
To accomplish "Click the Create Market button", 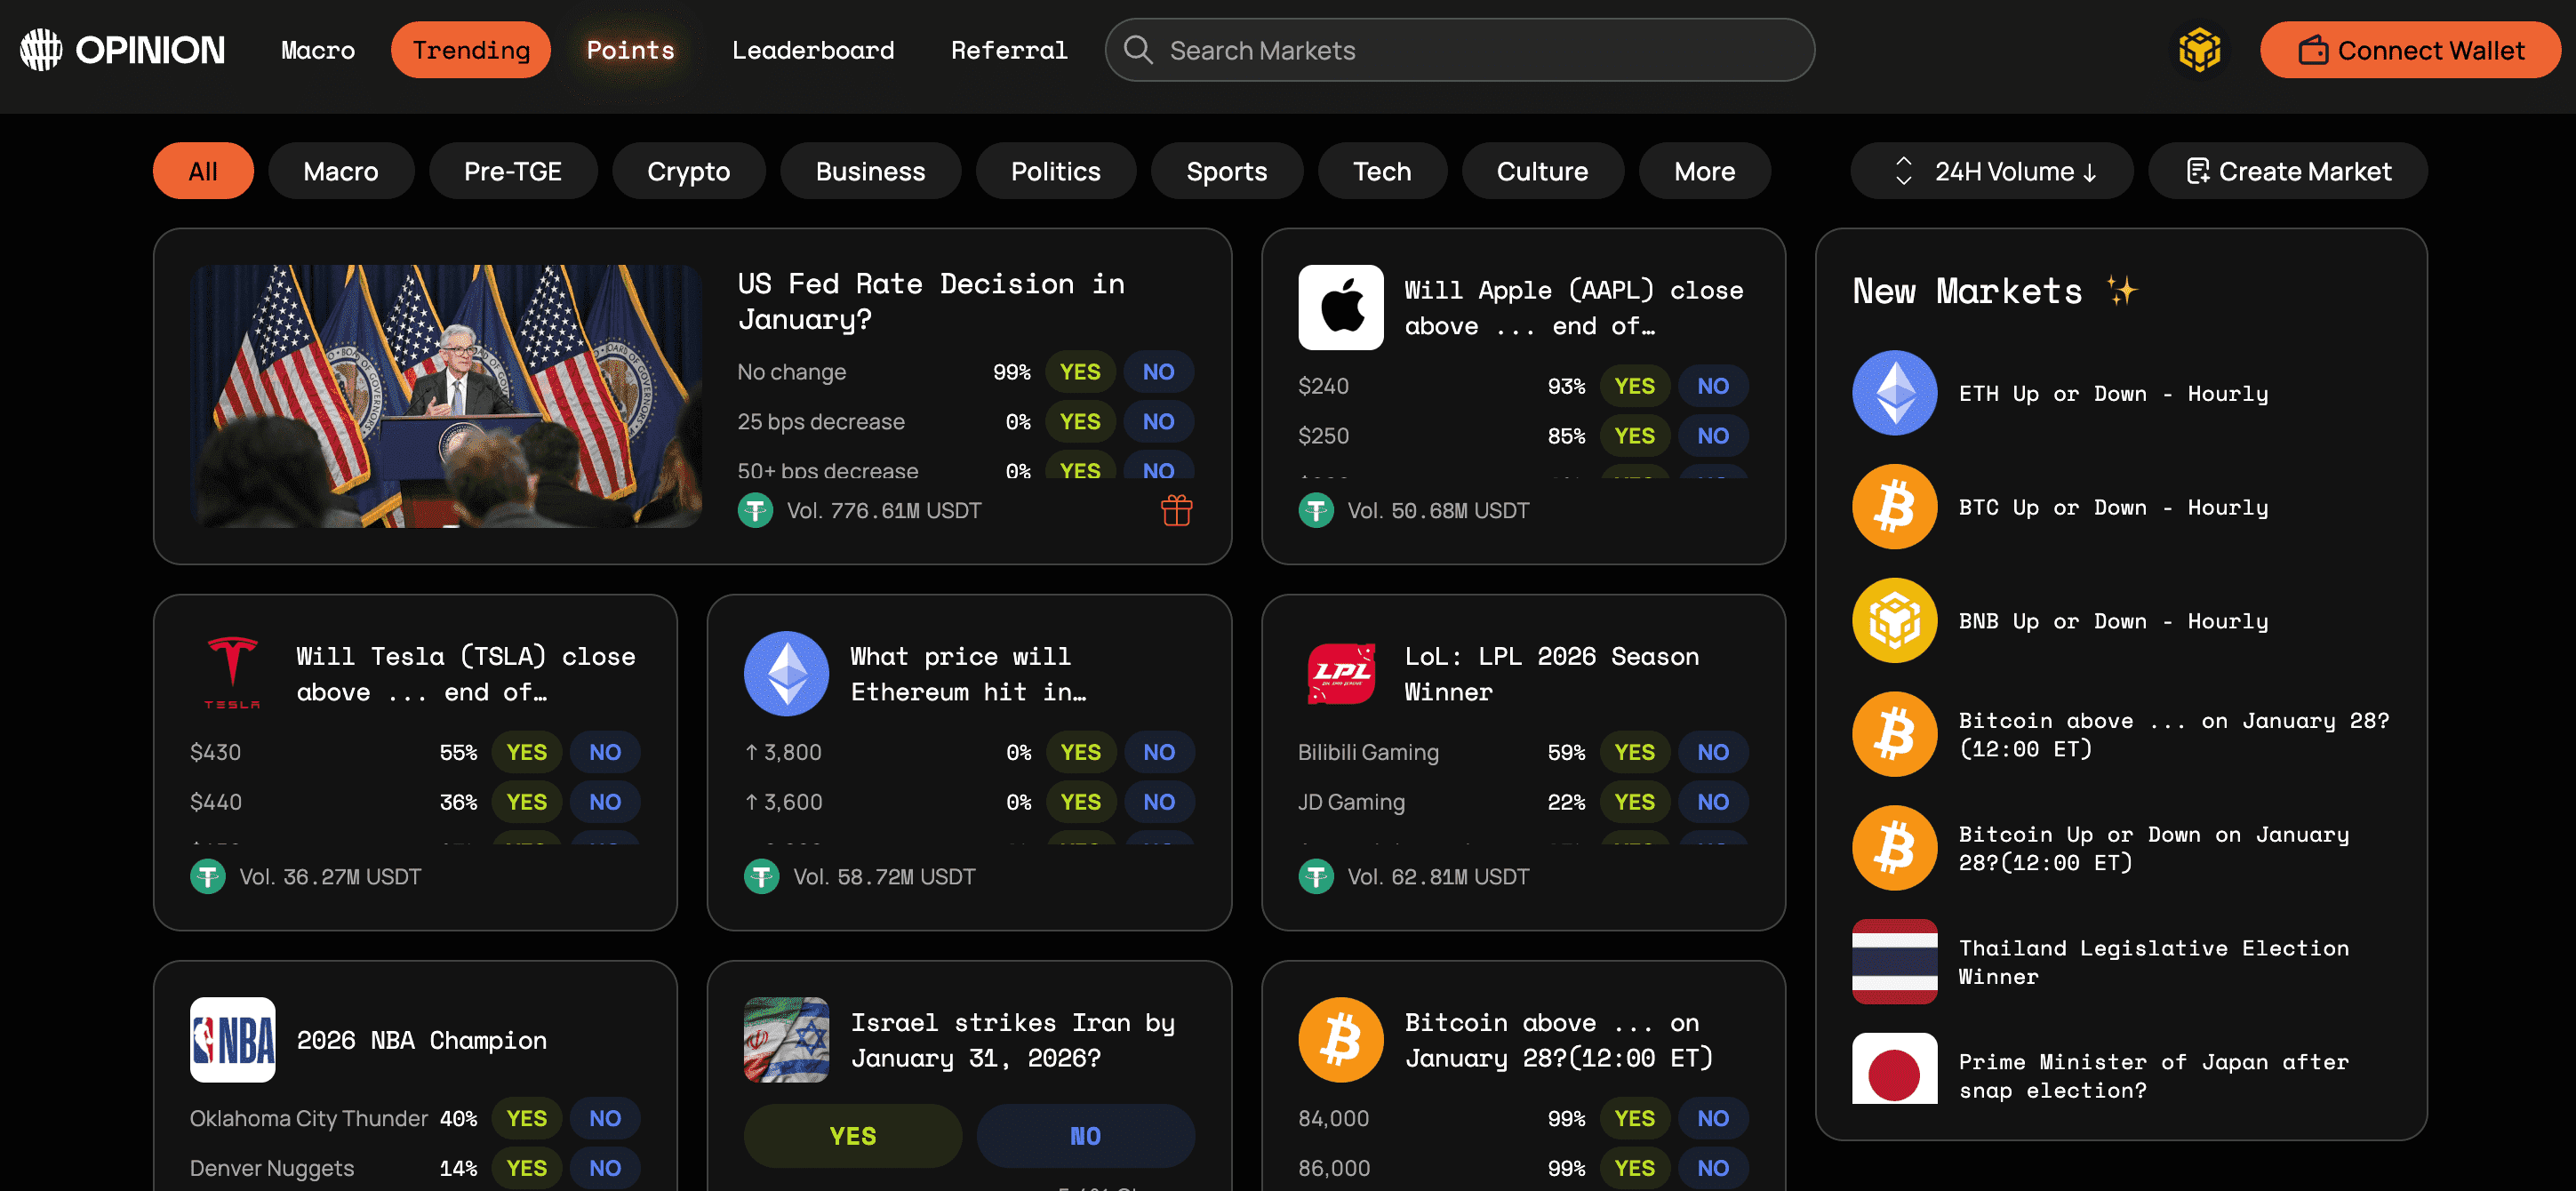I will (x=2287, y=171).
